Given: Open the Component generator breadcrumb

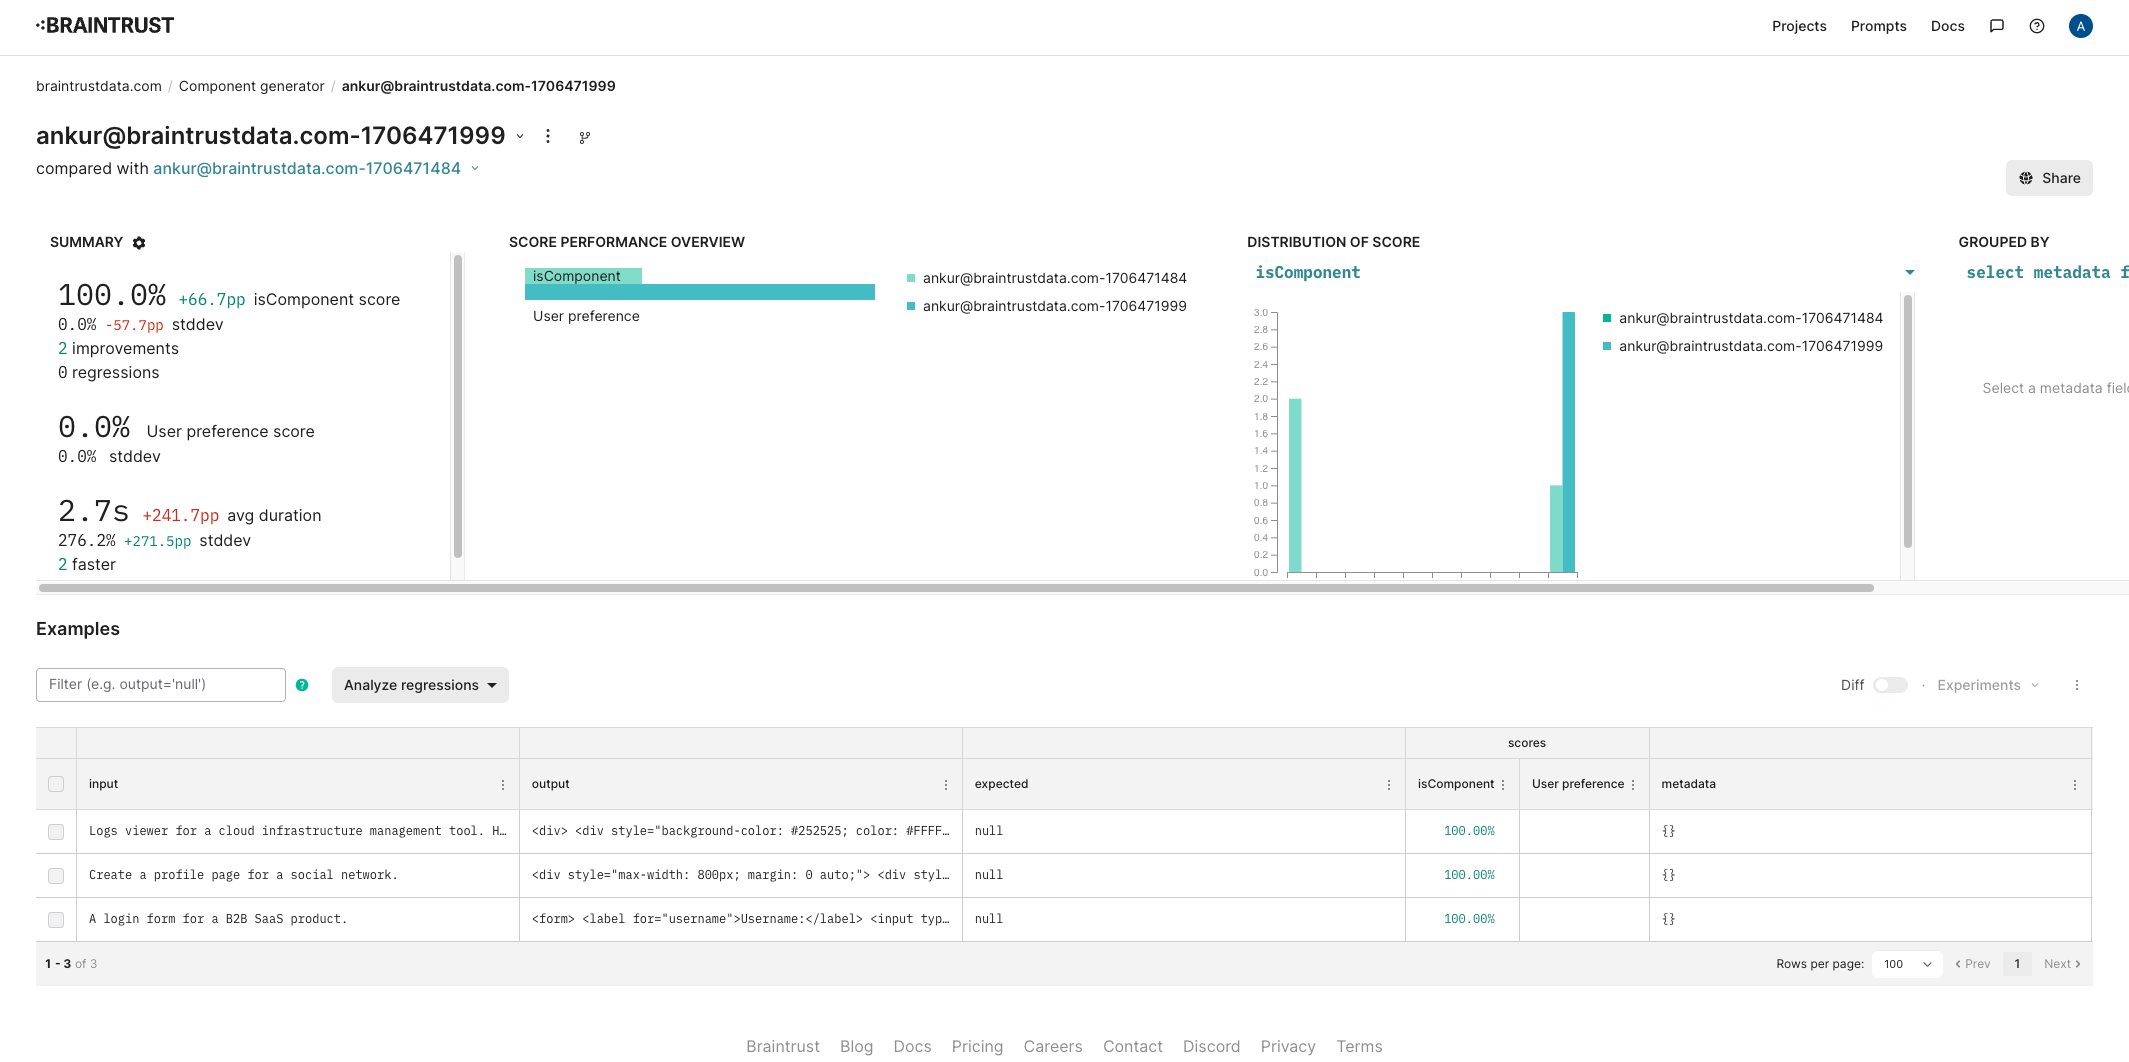Looking at the screenshot, I should pyautogui.click(x=252, y=86).
